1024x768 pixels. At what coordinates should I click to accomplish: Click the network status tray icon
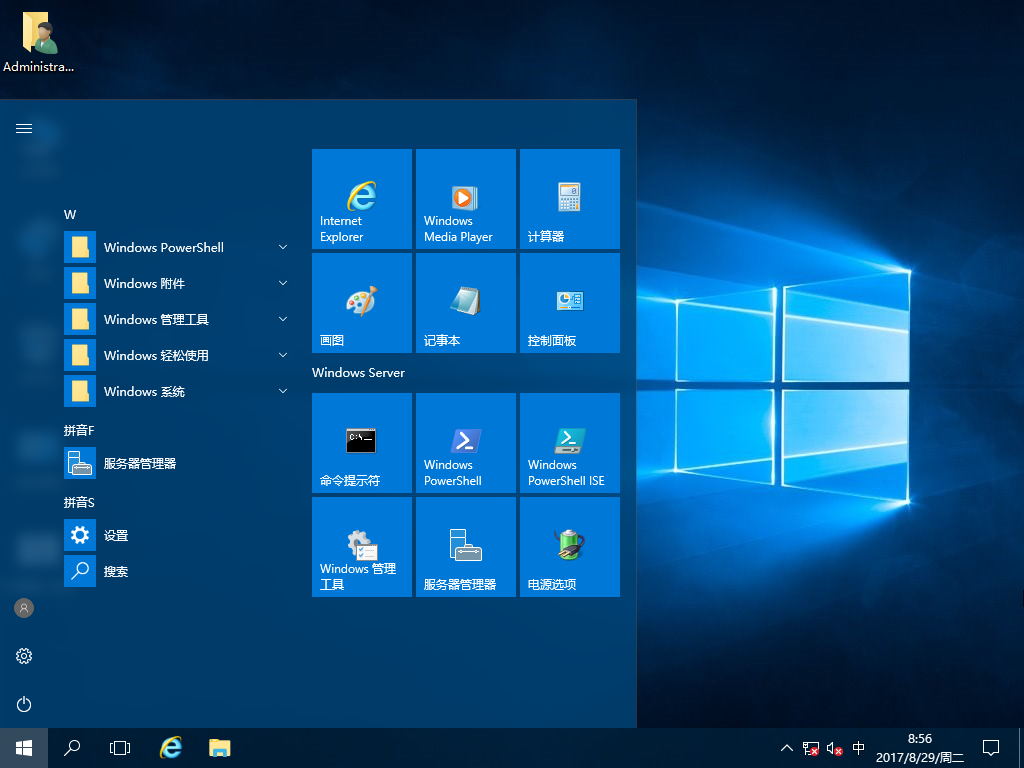[810, 748]
